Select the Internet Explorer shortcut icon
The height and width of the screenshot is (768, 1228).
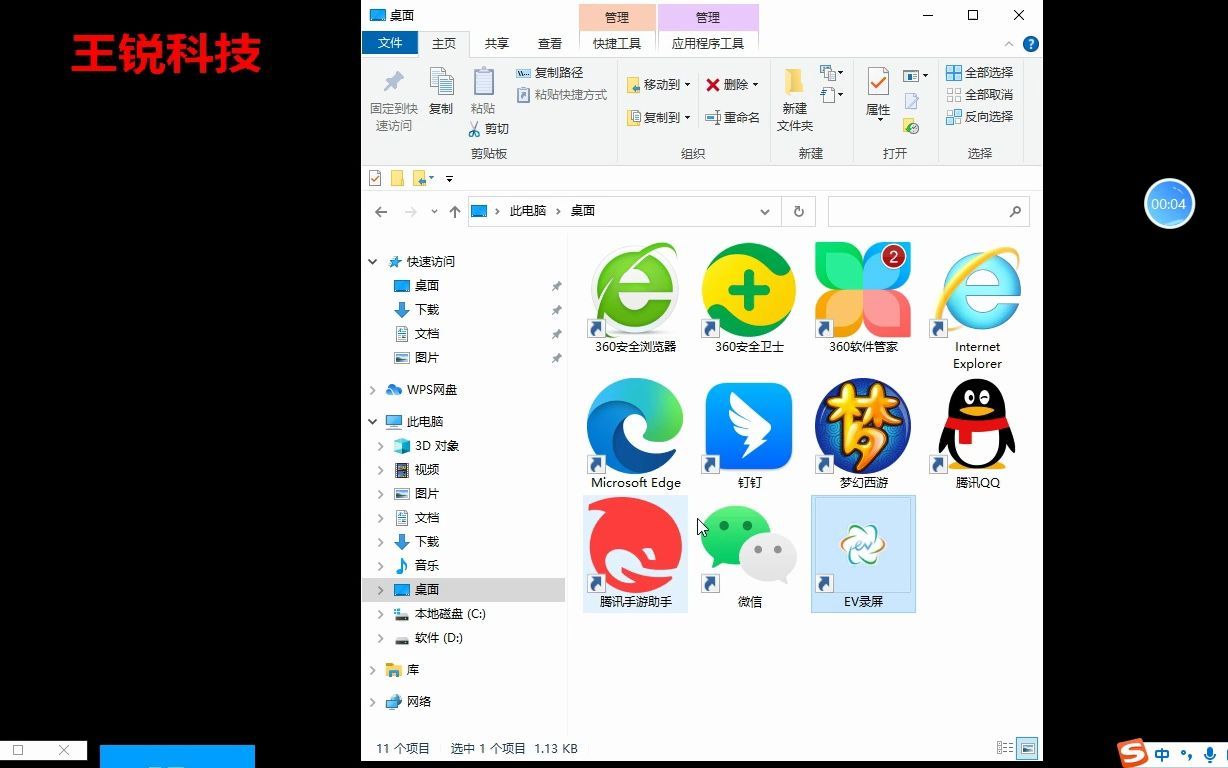(x=977, y=290)
